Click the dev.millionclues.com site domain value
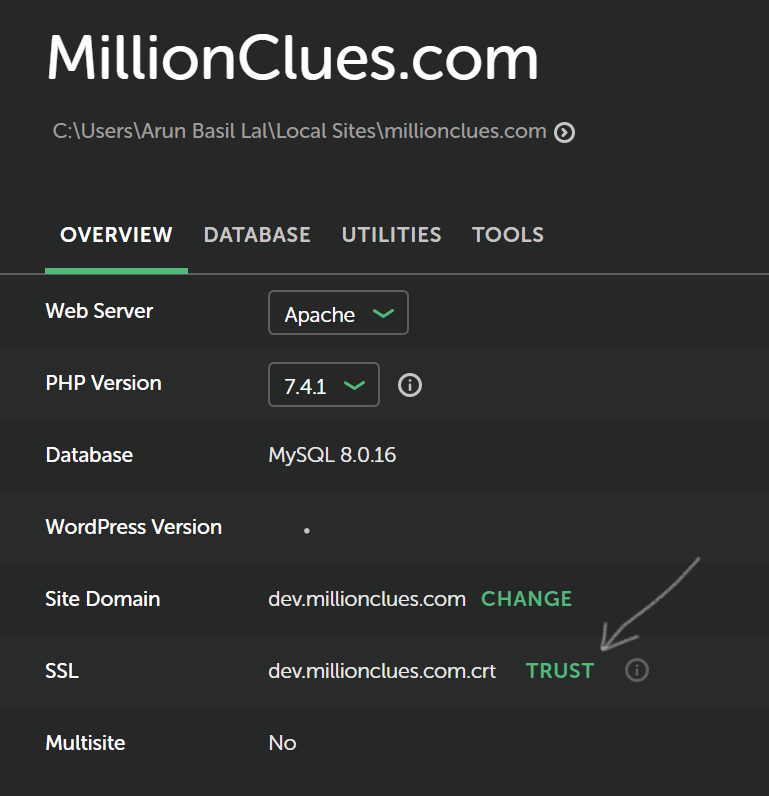 367,599
